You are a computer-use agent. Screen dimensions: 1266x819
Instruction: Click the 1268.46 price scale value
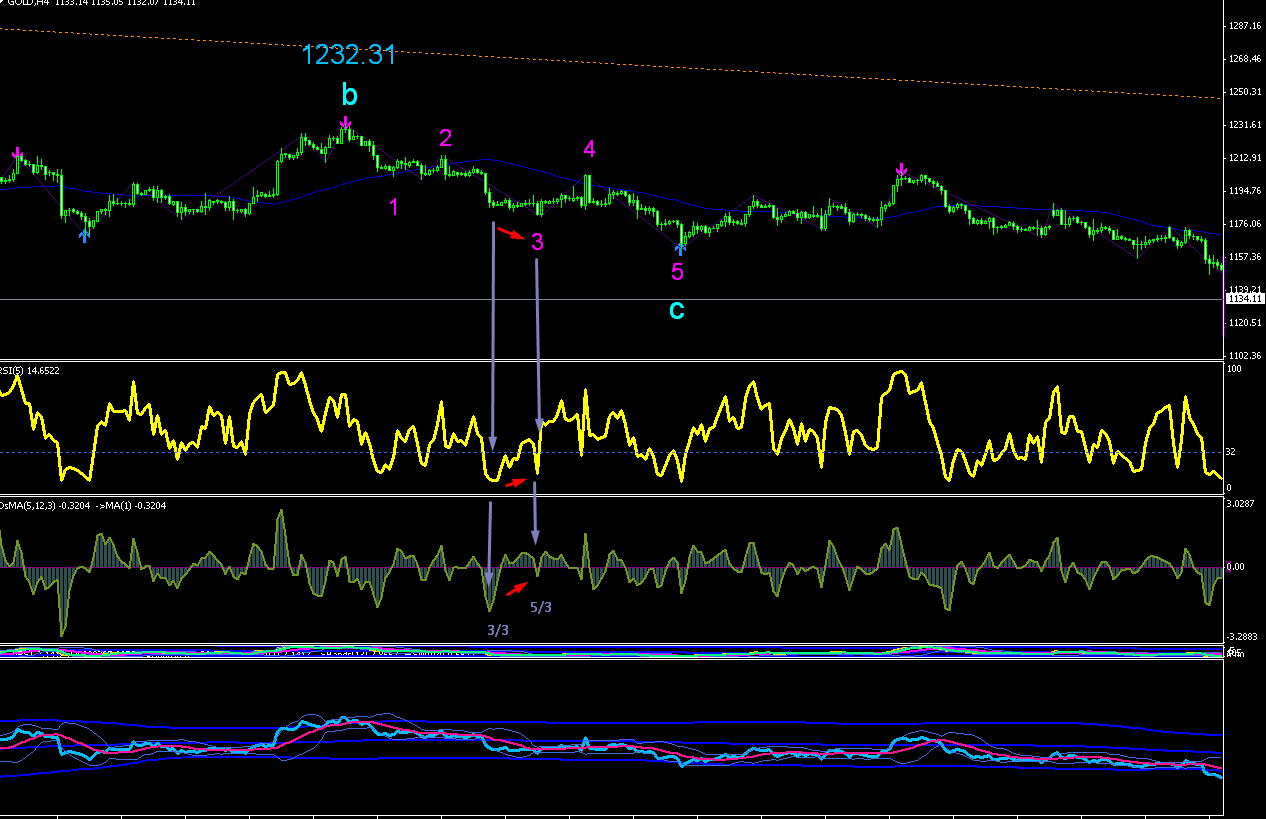point(1245,58)
